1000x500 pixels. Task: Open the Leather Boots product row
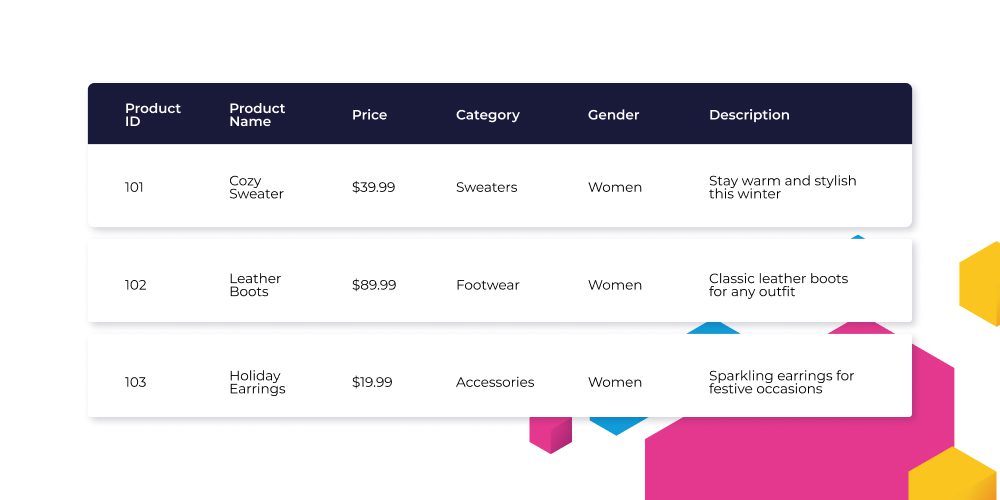[499, 281]
